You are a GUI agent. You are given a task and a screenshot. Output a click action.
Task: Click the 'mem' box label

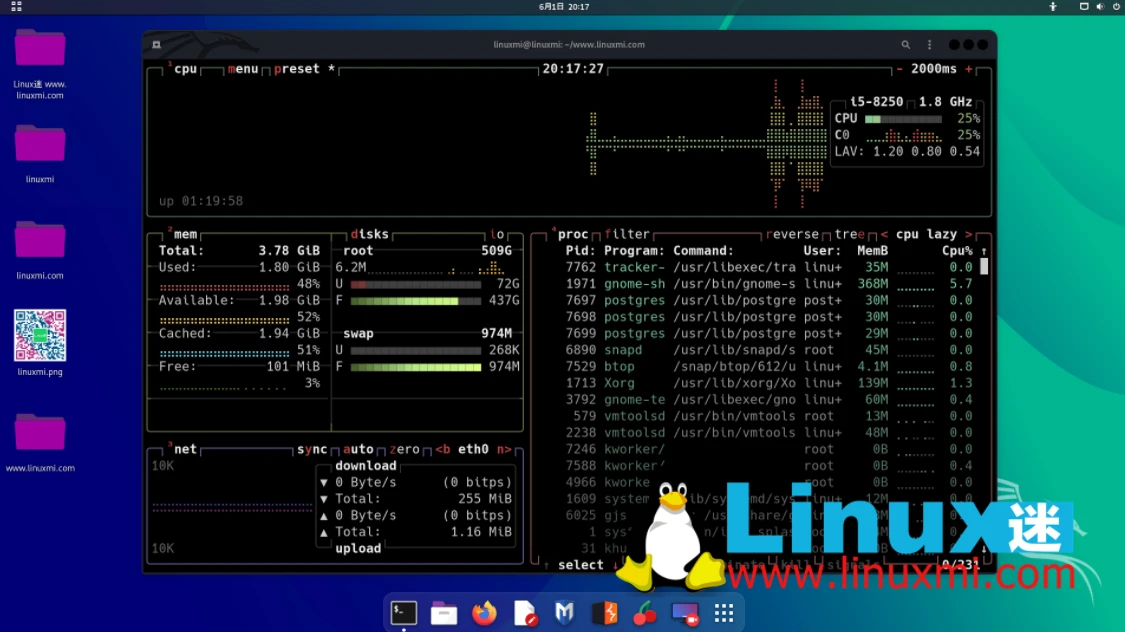point(185,234)
